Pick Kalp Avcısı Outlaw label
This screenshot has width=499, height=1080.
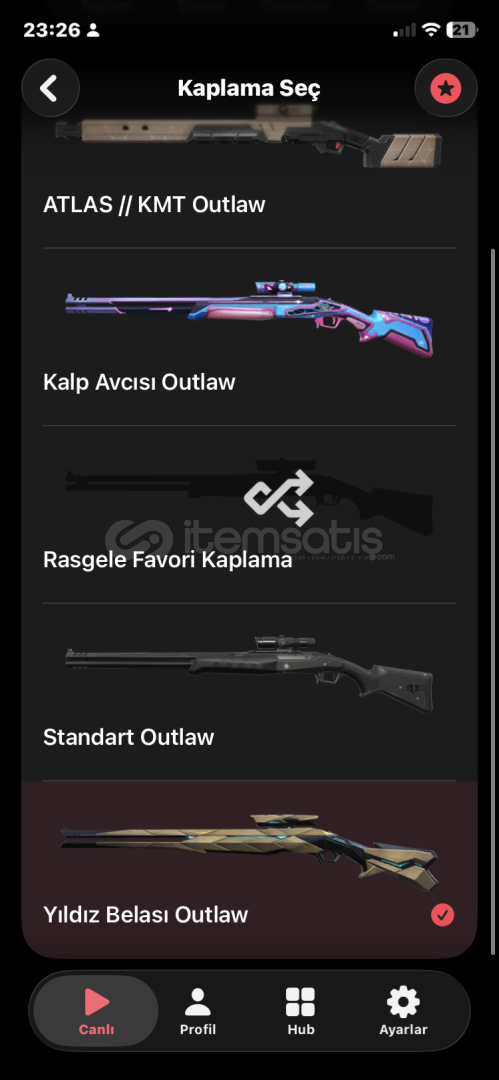tap(139, 382)
